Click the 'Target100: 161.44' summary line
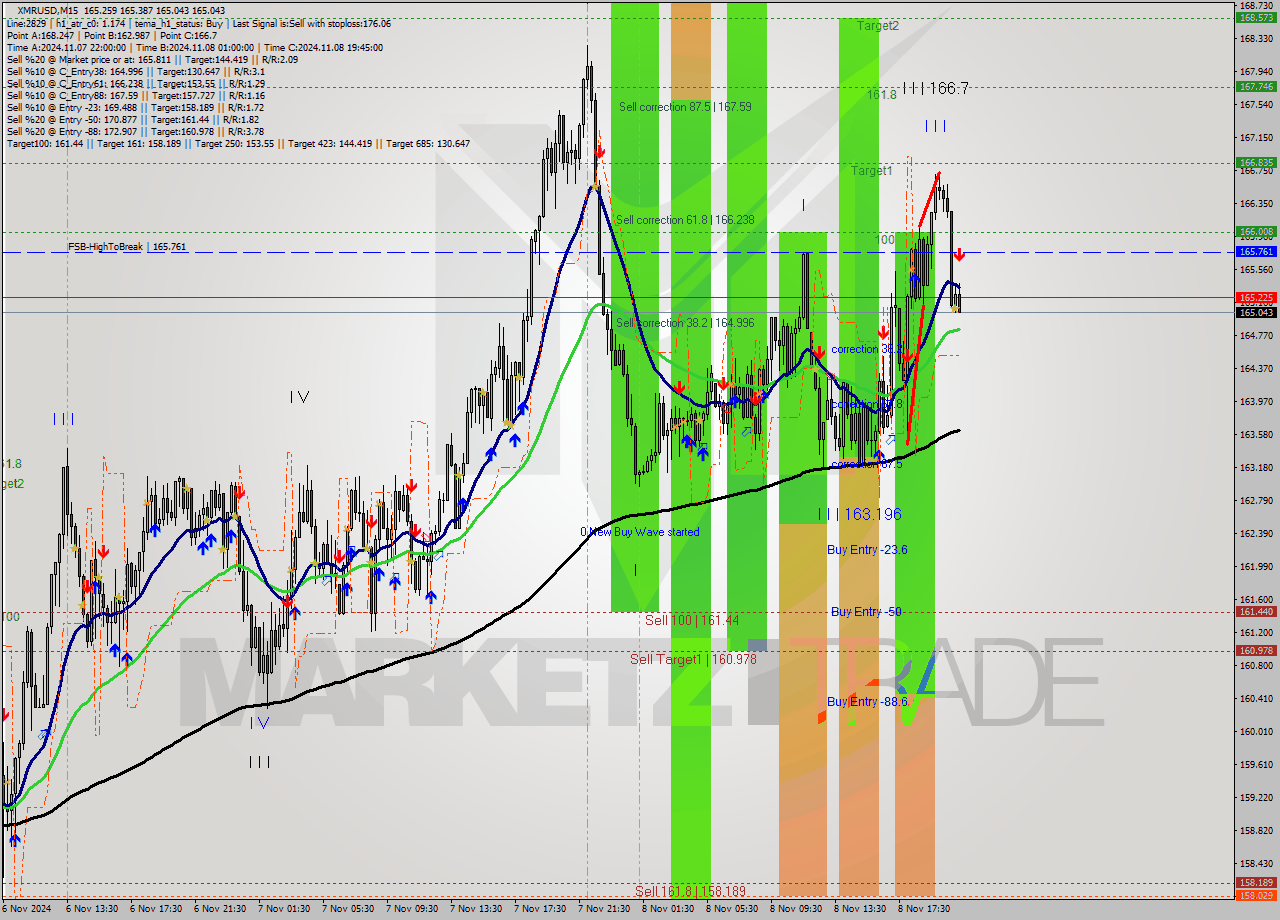The width and height of the screenshot is (1280, 920). pyautogui.click(x=238, y=143)
